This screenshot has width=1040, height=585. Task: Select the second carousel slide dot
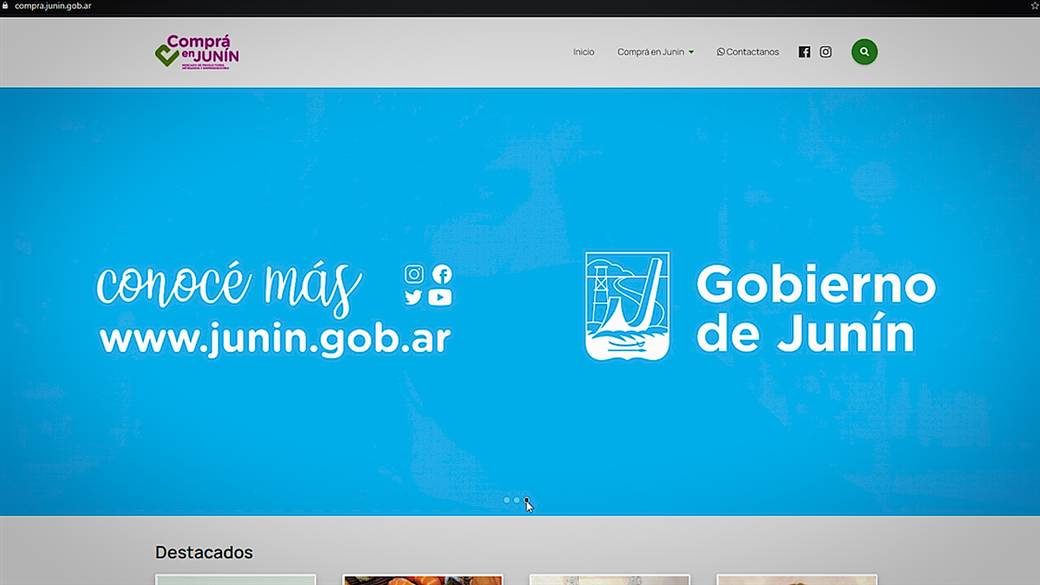pos(517,500)
